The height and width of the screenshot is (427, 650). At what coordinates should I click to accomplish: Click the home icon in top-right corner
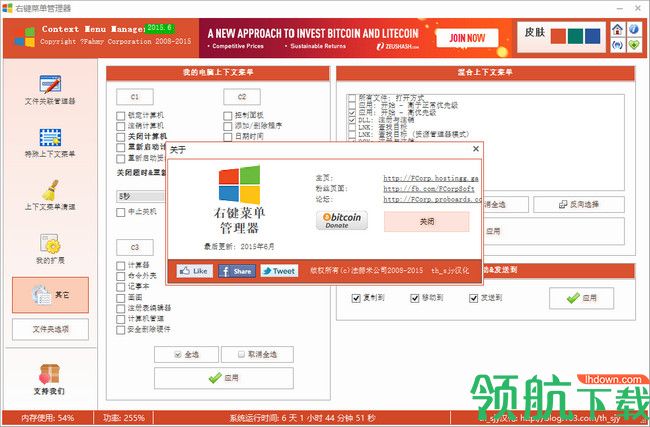(x=617, y=29)
